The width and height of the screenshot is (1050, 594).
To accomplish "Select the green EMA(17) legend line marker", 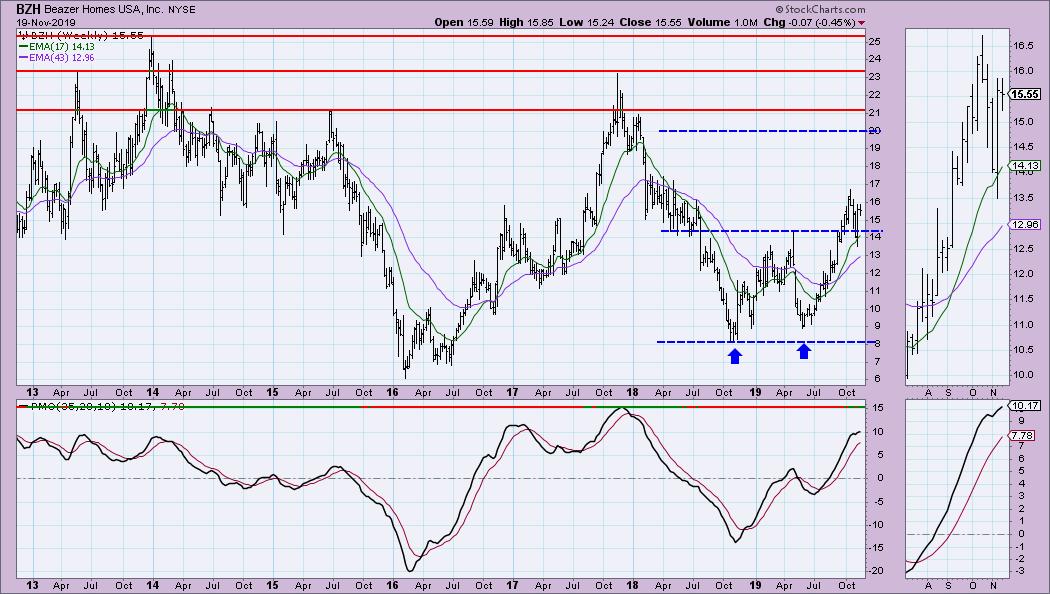I will tap(23, 47).
